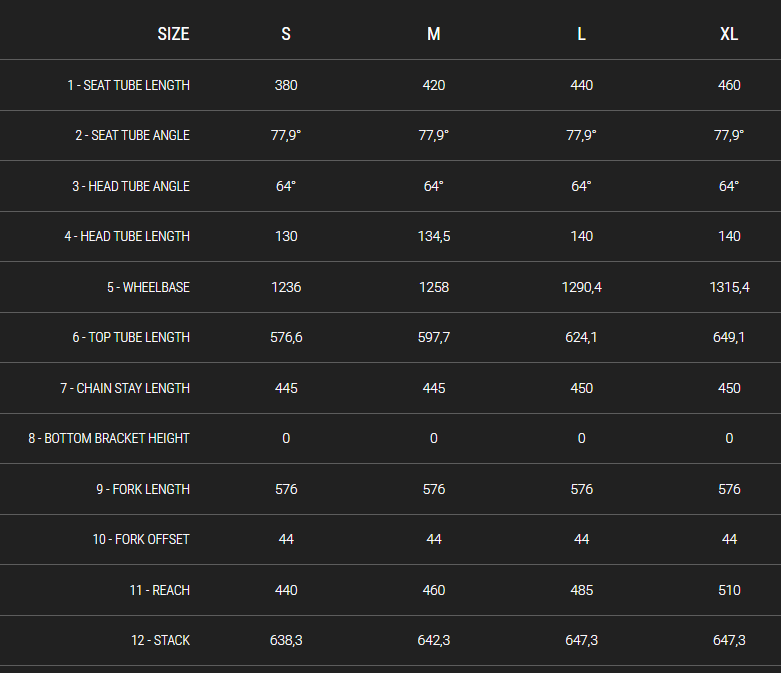Click the SIZE header cell
Viewport: 781px width, 673px height.
point(173,34)
